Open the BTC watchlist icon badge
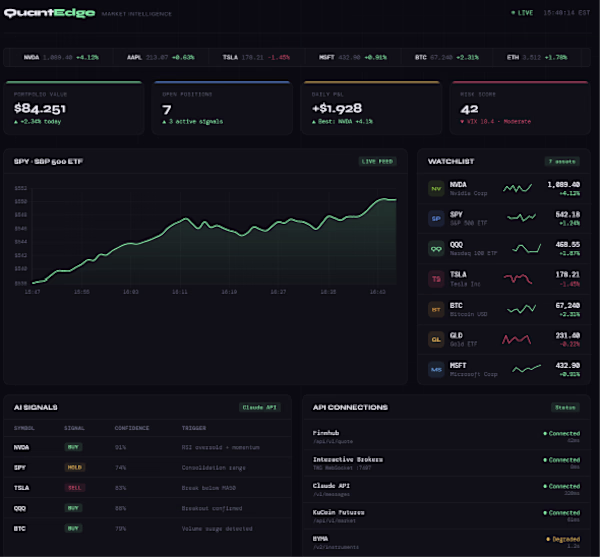 tap(436, 309)
